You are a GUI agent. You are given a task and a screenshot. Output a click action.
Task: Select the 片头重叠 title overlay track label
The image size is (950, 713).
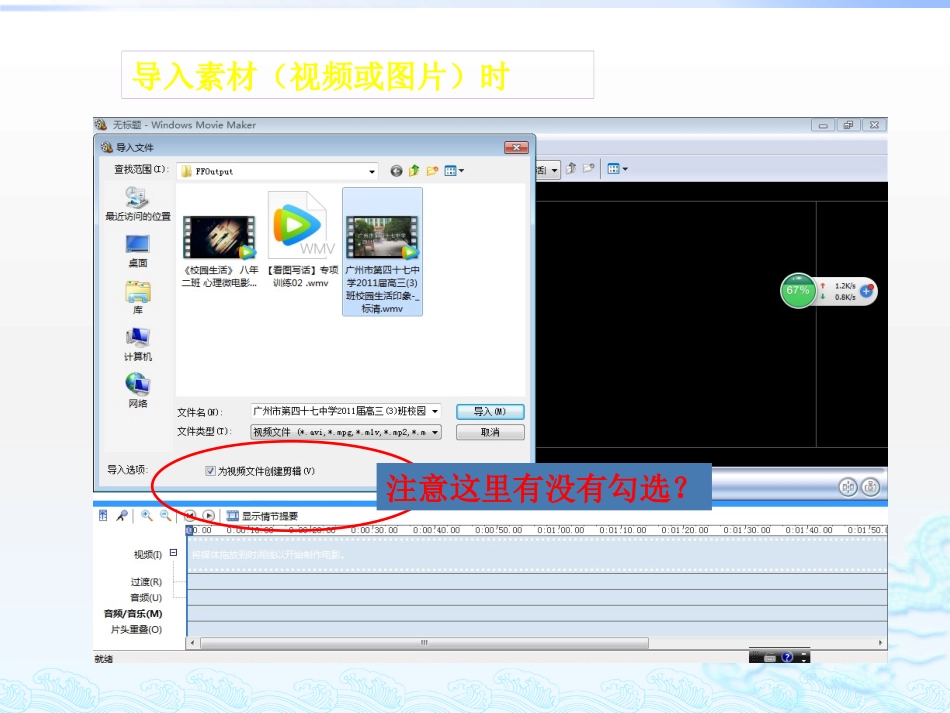pyautogui.click(x=136, y=629)
